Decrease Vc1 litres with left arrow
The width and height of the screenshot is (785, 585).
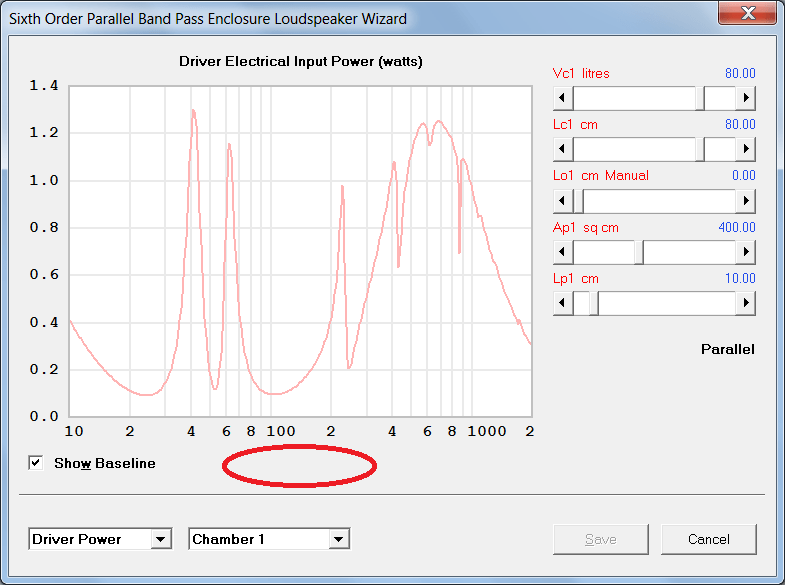563,98
